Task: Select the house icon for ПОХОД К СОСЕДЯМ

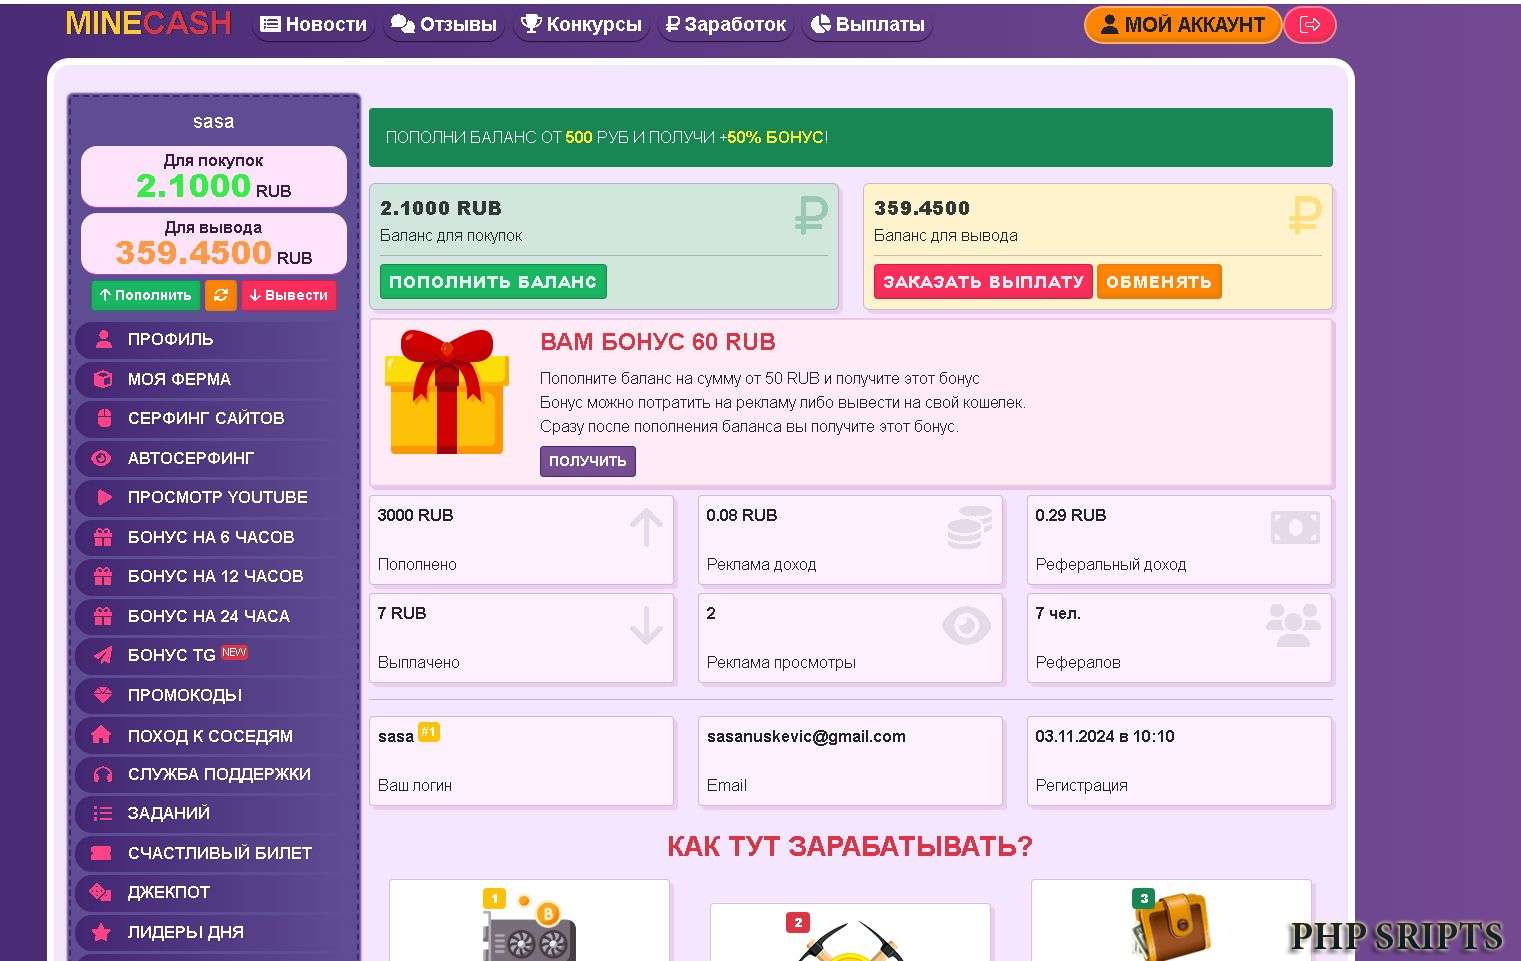Action: click(102, 735)
